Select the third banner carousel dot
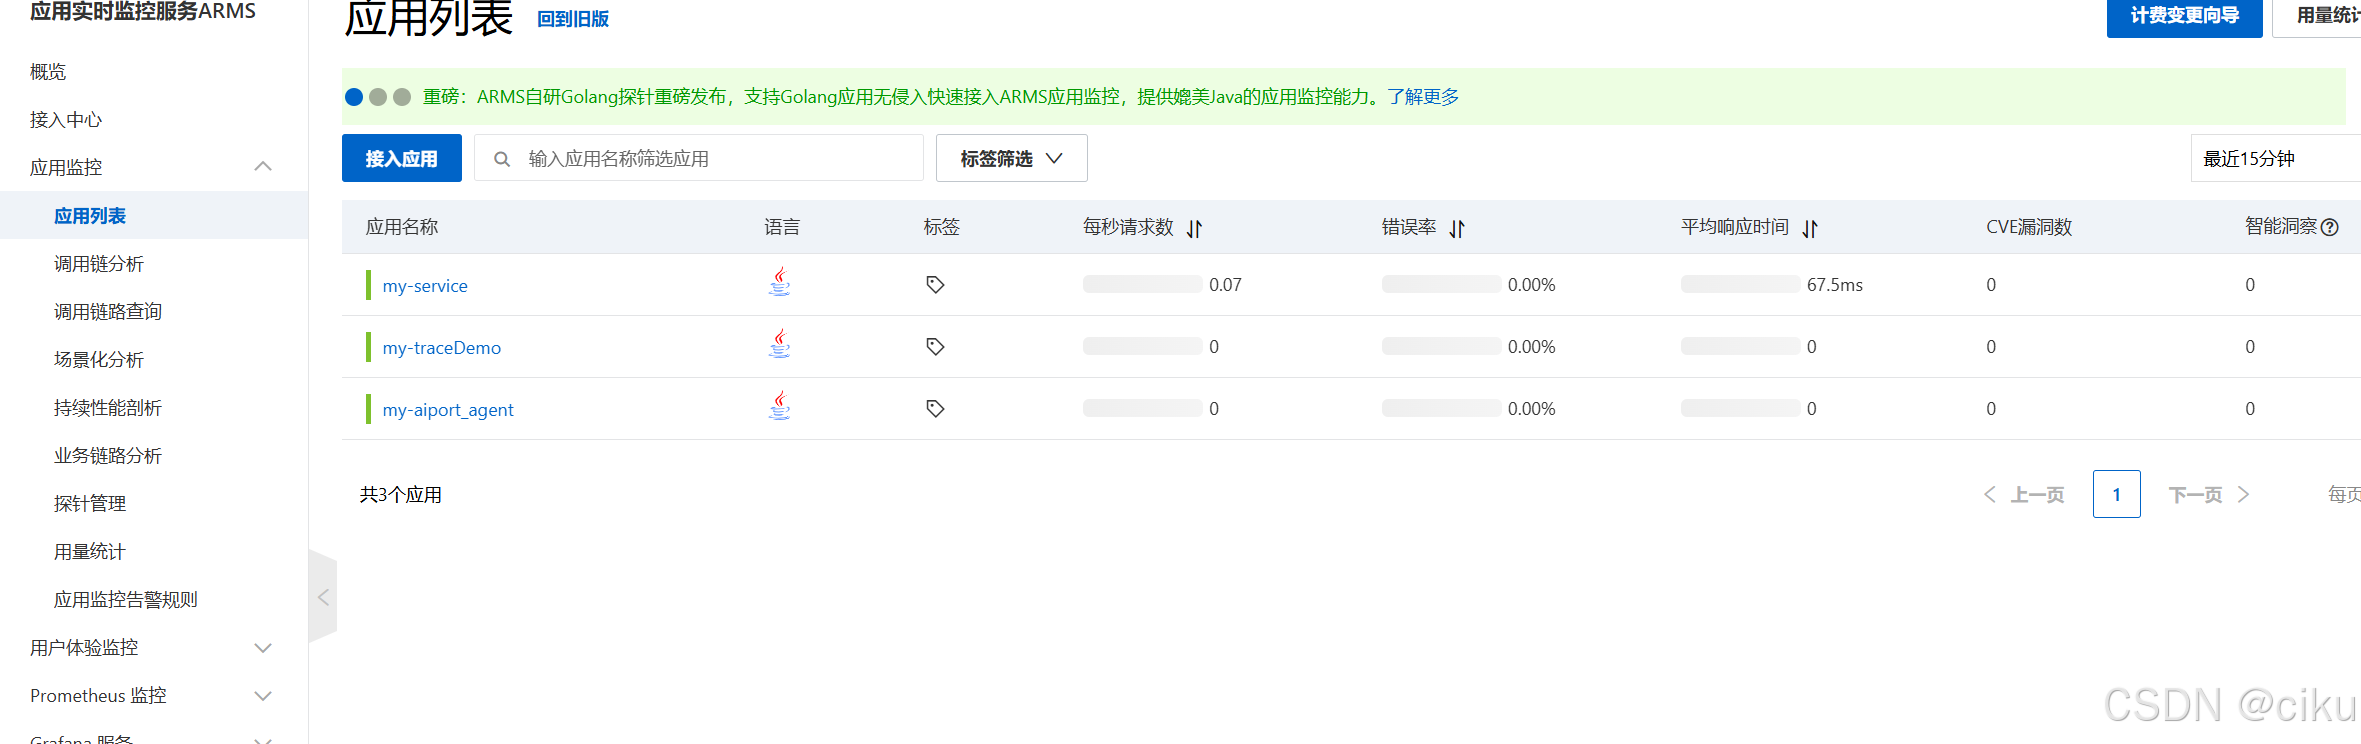 point(402,97)
